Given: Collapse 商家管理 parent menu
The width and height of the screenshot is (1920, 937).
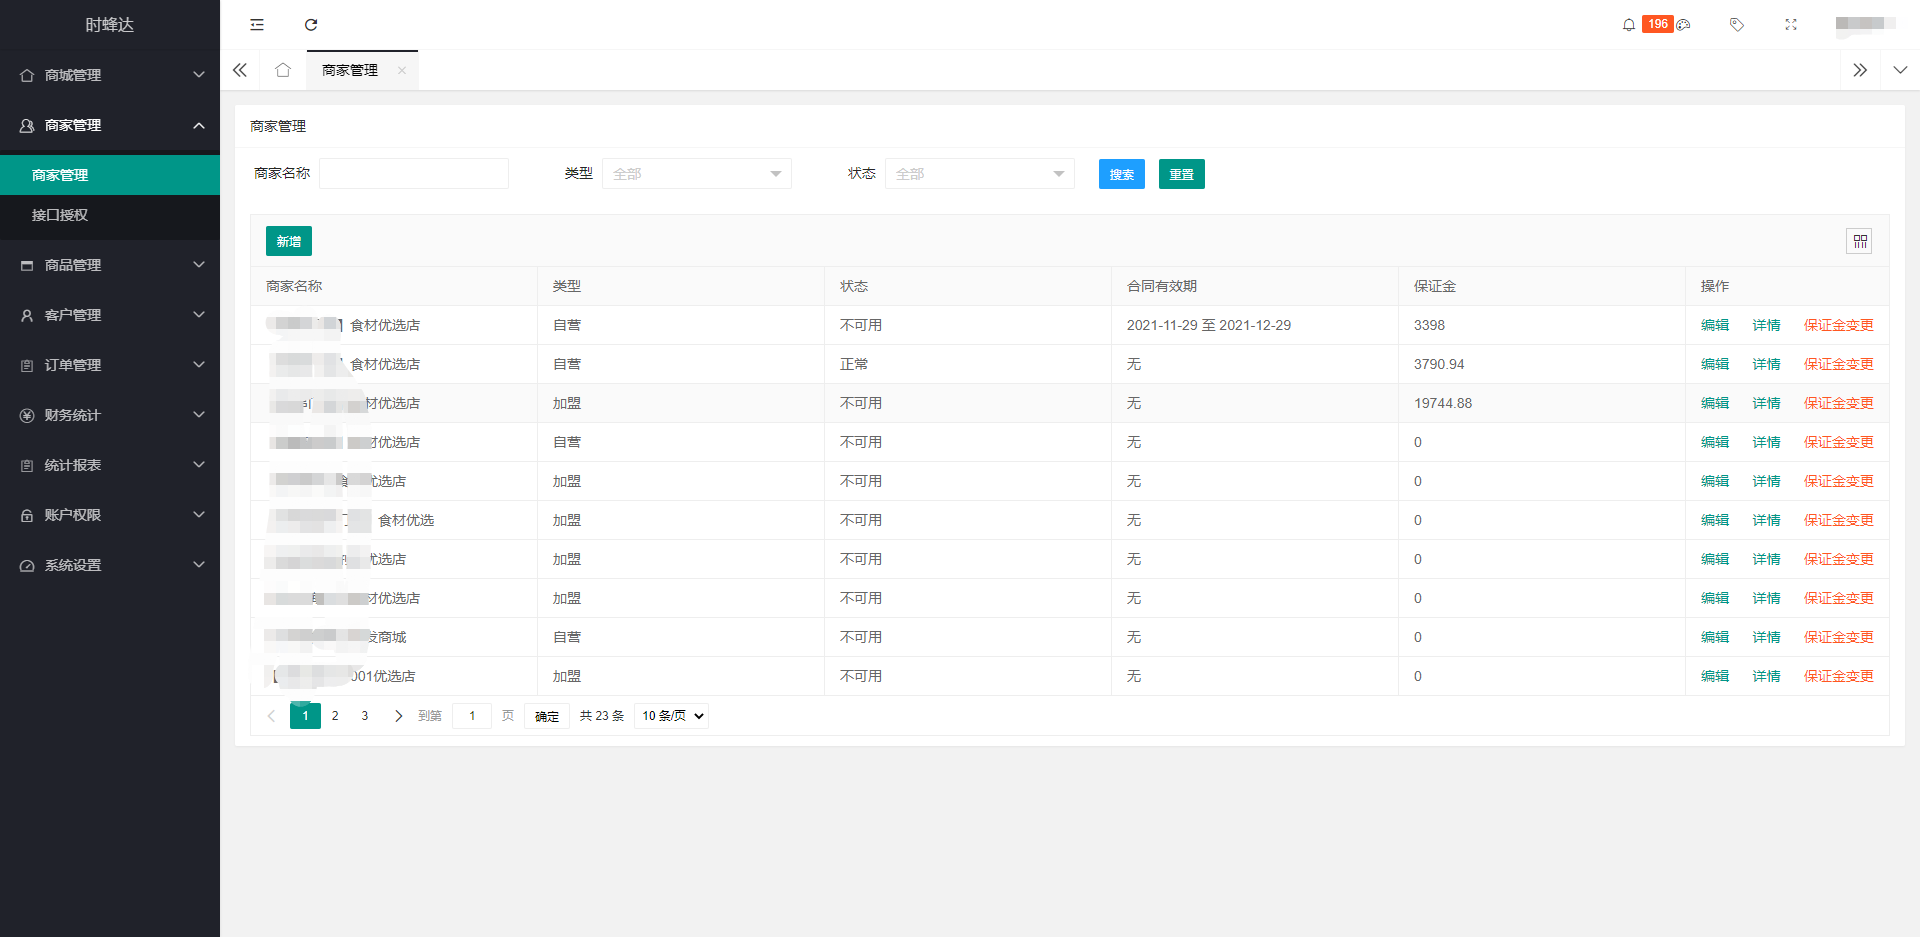Looking at the screenshot, I should [199, 125].
